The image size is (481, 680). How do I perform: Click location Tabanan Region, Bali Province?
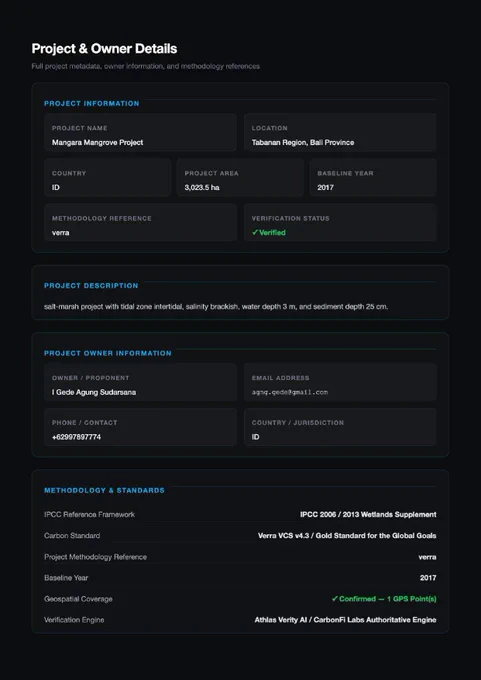point(303,142)
